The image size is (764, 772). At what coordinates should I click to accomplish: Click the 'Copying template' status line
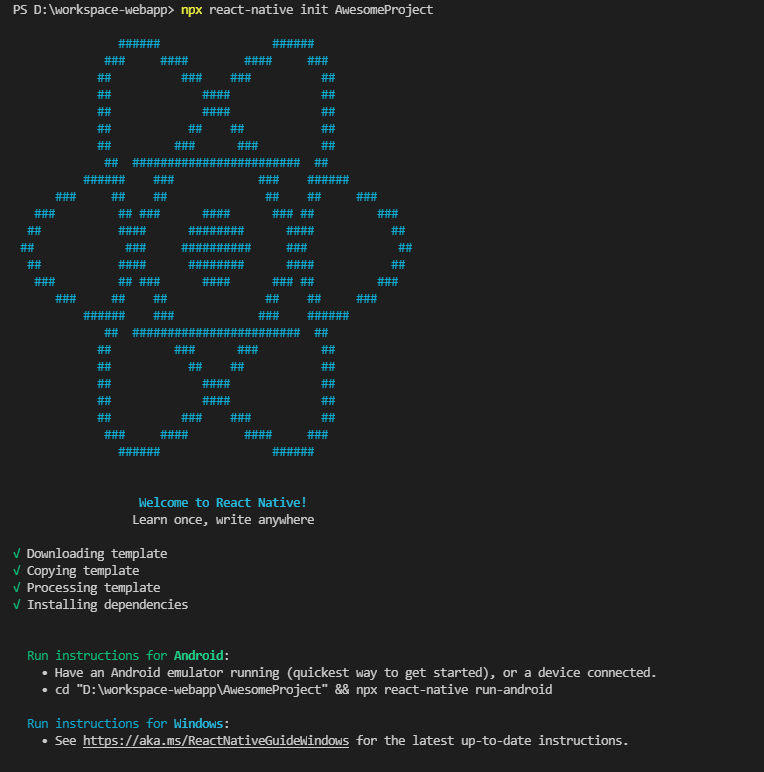click(83, 571)
